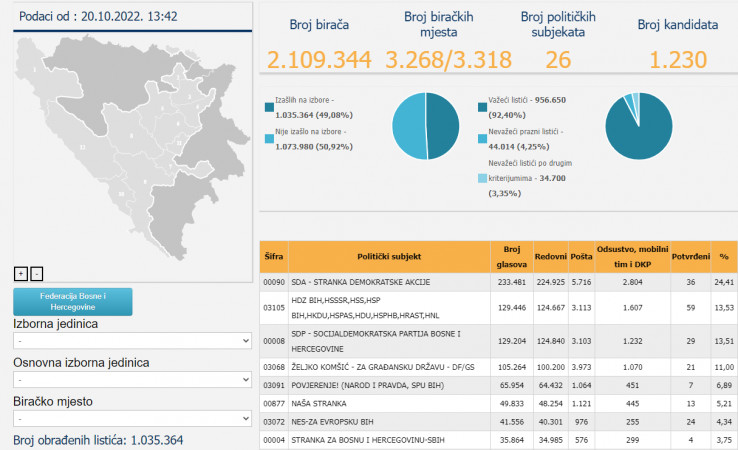This screenshot has width=738, height=450.
Task: Click party code 00877
Action: tap(274, 403)
